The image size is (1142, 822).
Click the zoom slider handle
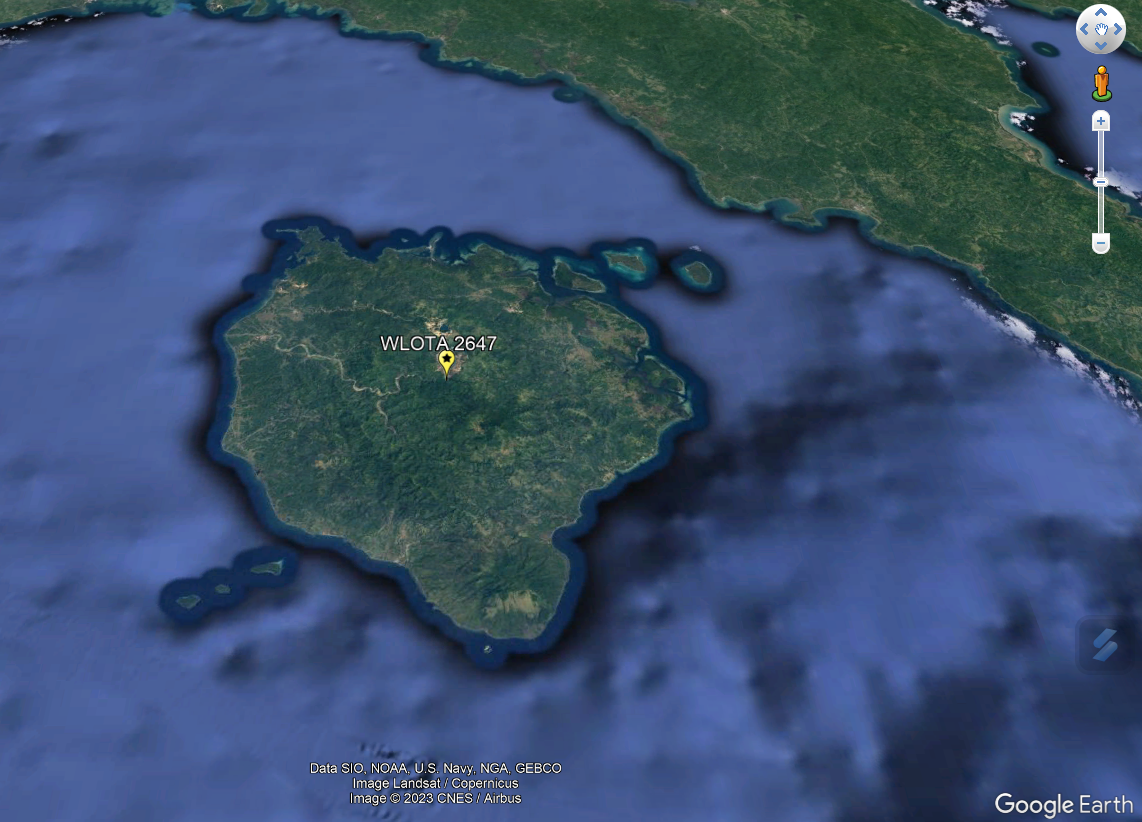click(1101, 182)
